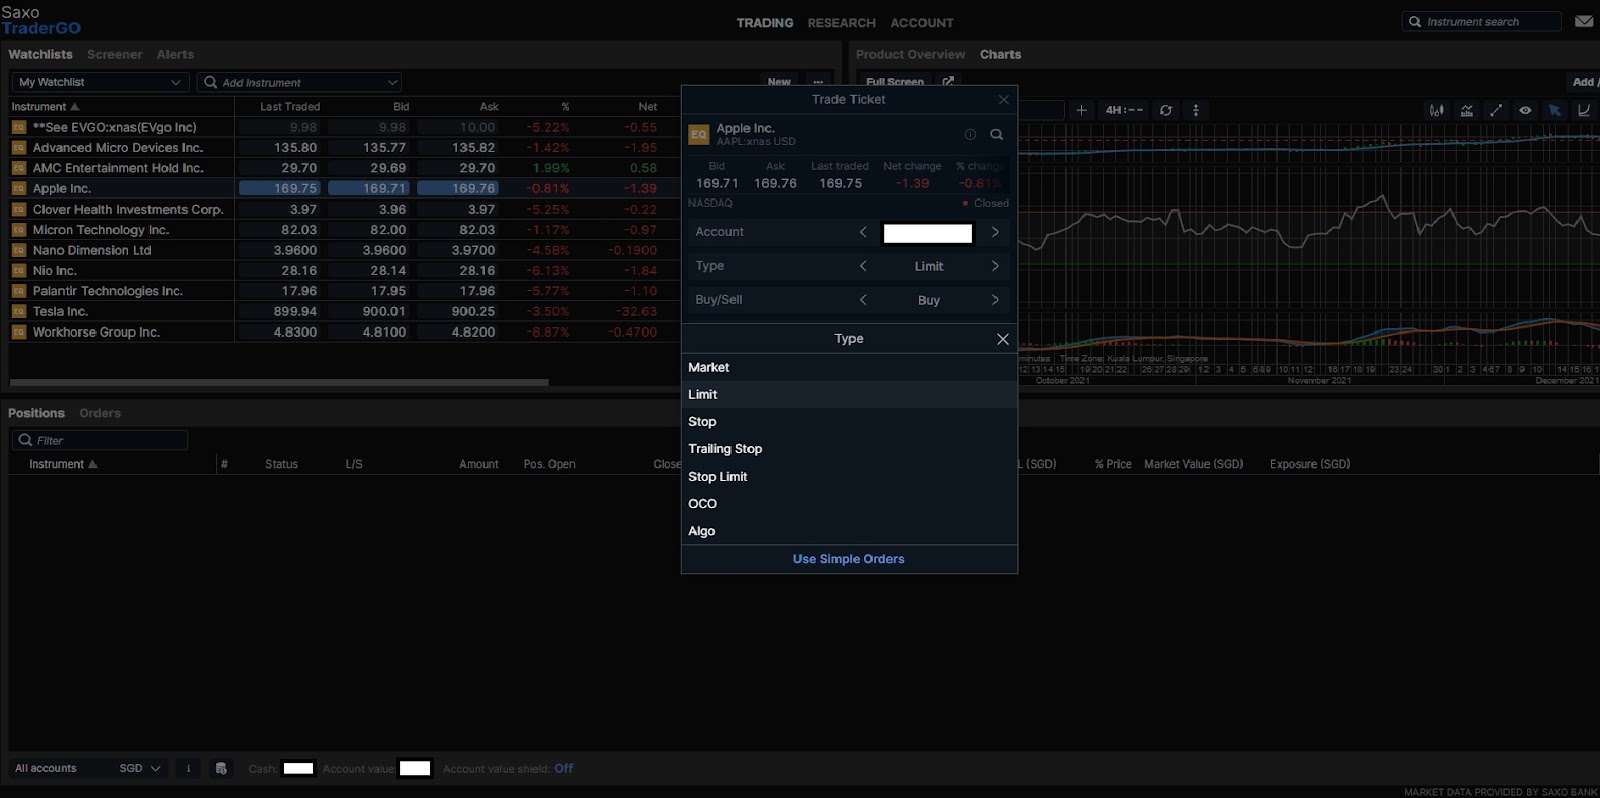Viewport: 1600px width, 798px height.
Task: Open the My Watchlist dropdown
Action: point(100,82)
